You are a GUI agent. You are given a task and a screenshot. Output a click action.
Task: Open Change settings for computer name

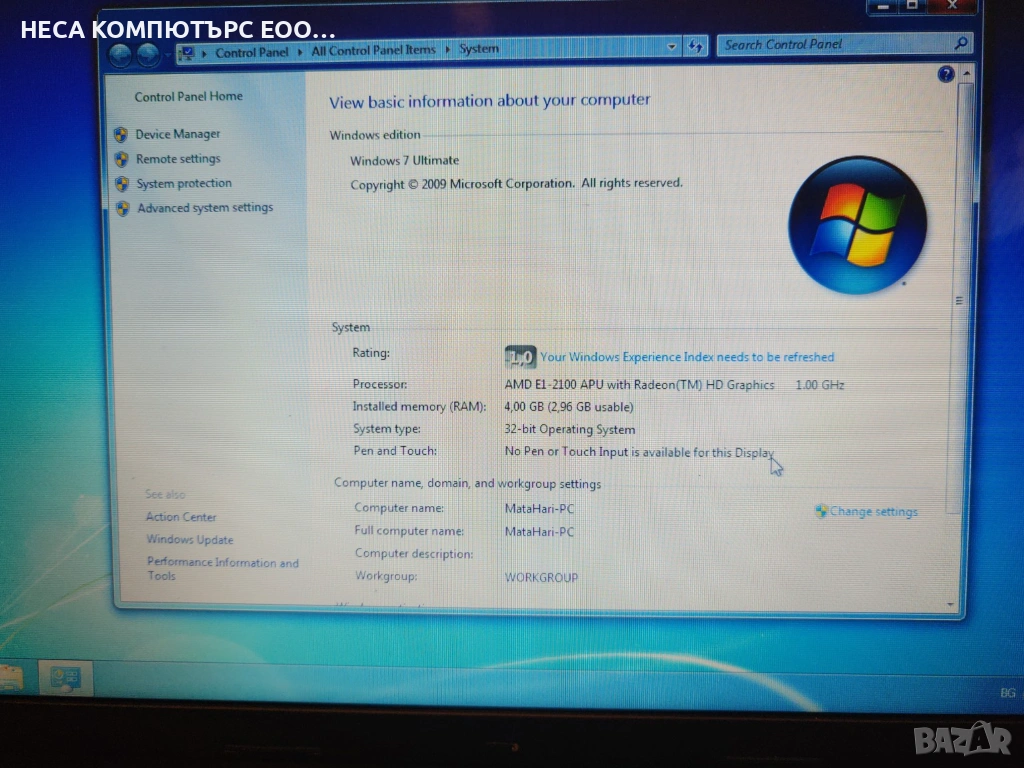[x=872, y=511]
